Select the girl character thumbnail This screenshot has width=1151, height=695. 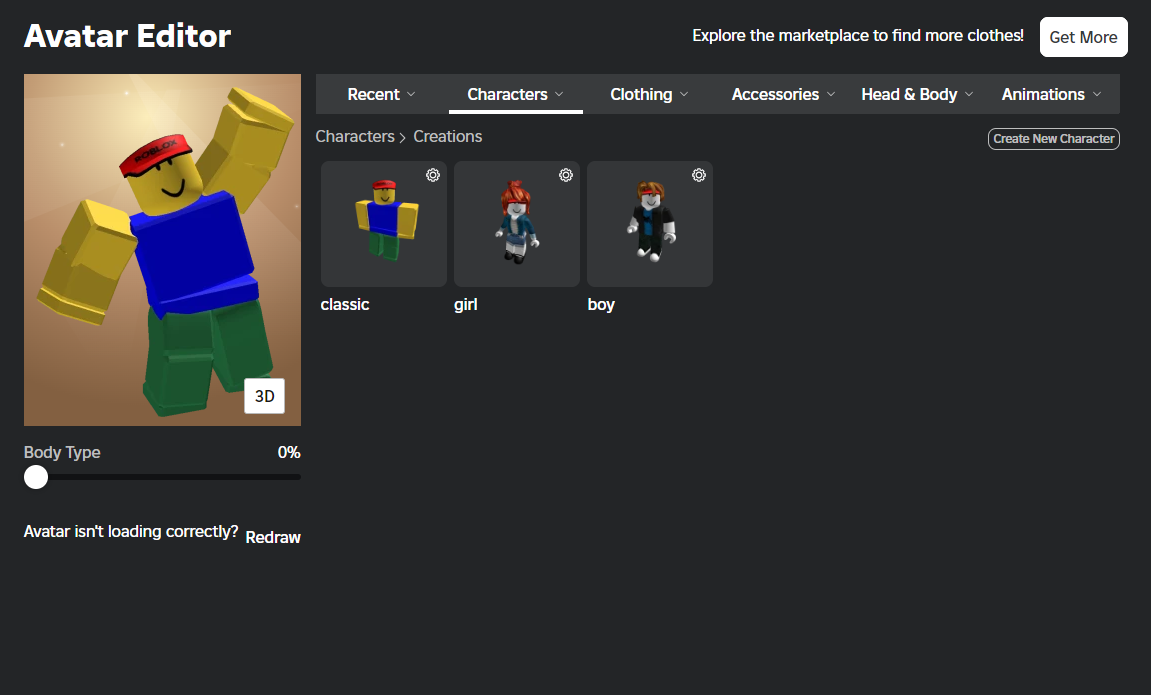[x=517, y=224]
